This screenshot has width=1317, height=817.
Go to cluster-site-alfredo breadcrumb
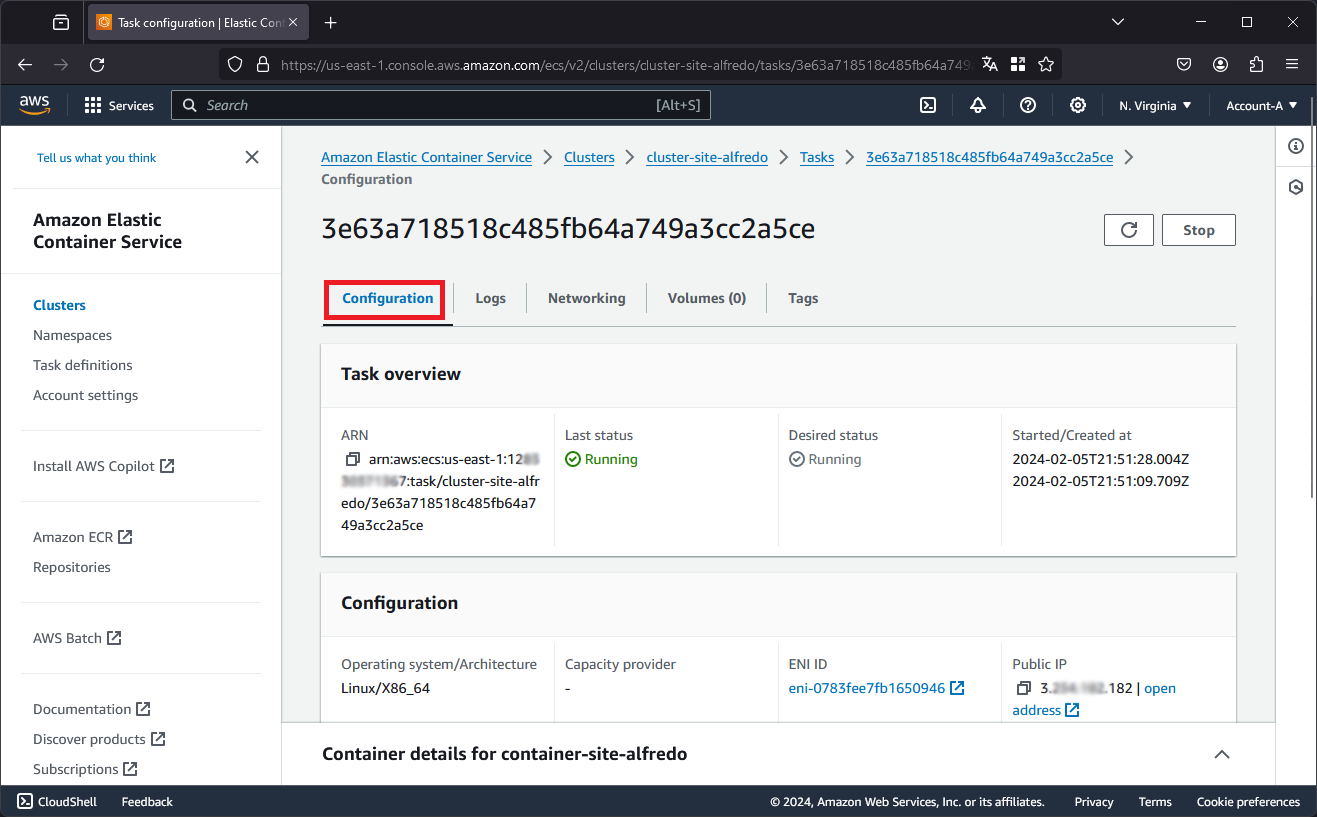point(707,157)
